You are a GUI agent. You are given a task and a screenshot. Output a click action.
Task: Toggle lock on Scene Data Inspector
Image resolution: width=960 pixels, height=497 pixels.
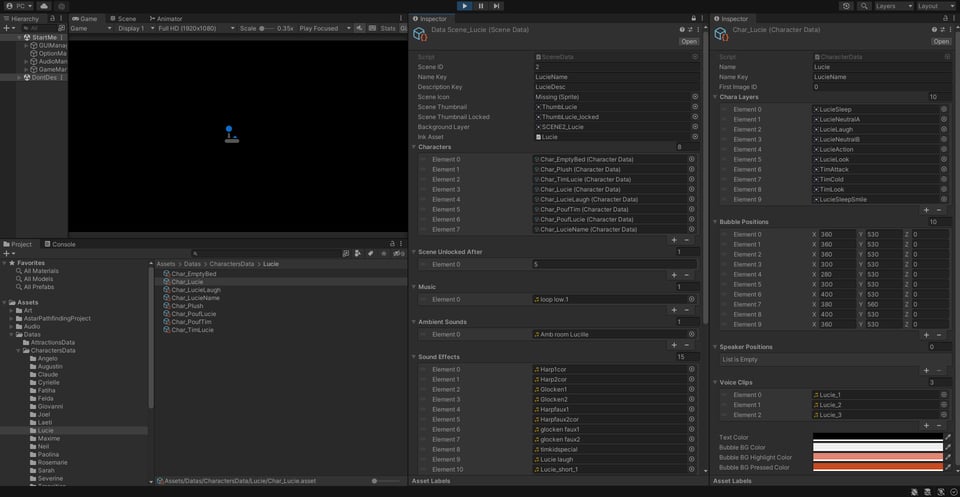pos(693,18)
